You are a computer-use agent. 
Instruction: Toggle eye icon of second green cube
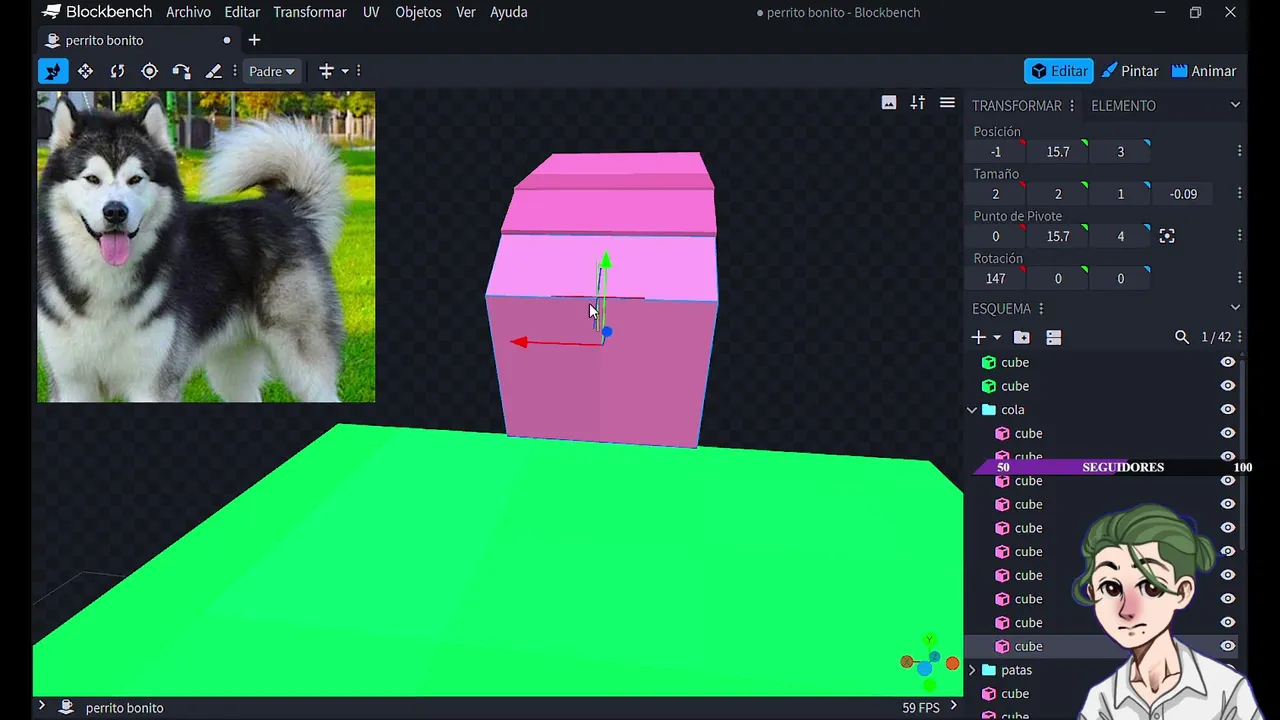point(1227,386)
